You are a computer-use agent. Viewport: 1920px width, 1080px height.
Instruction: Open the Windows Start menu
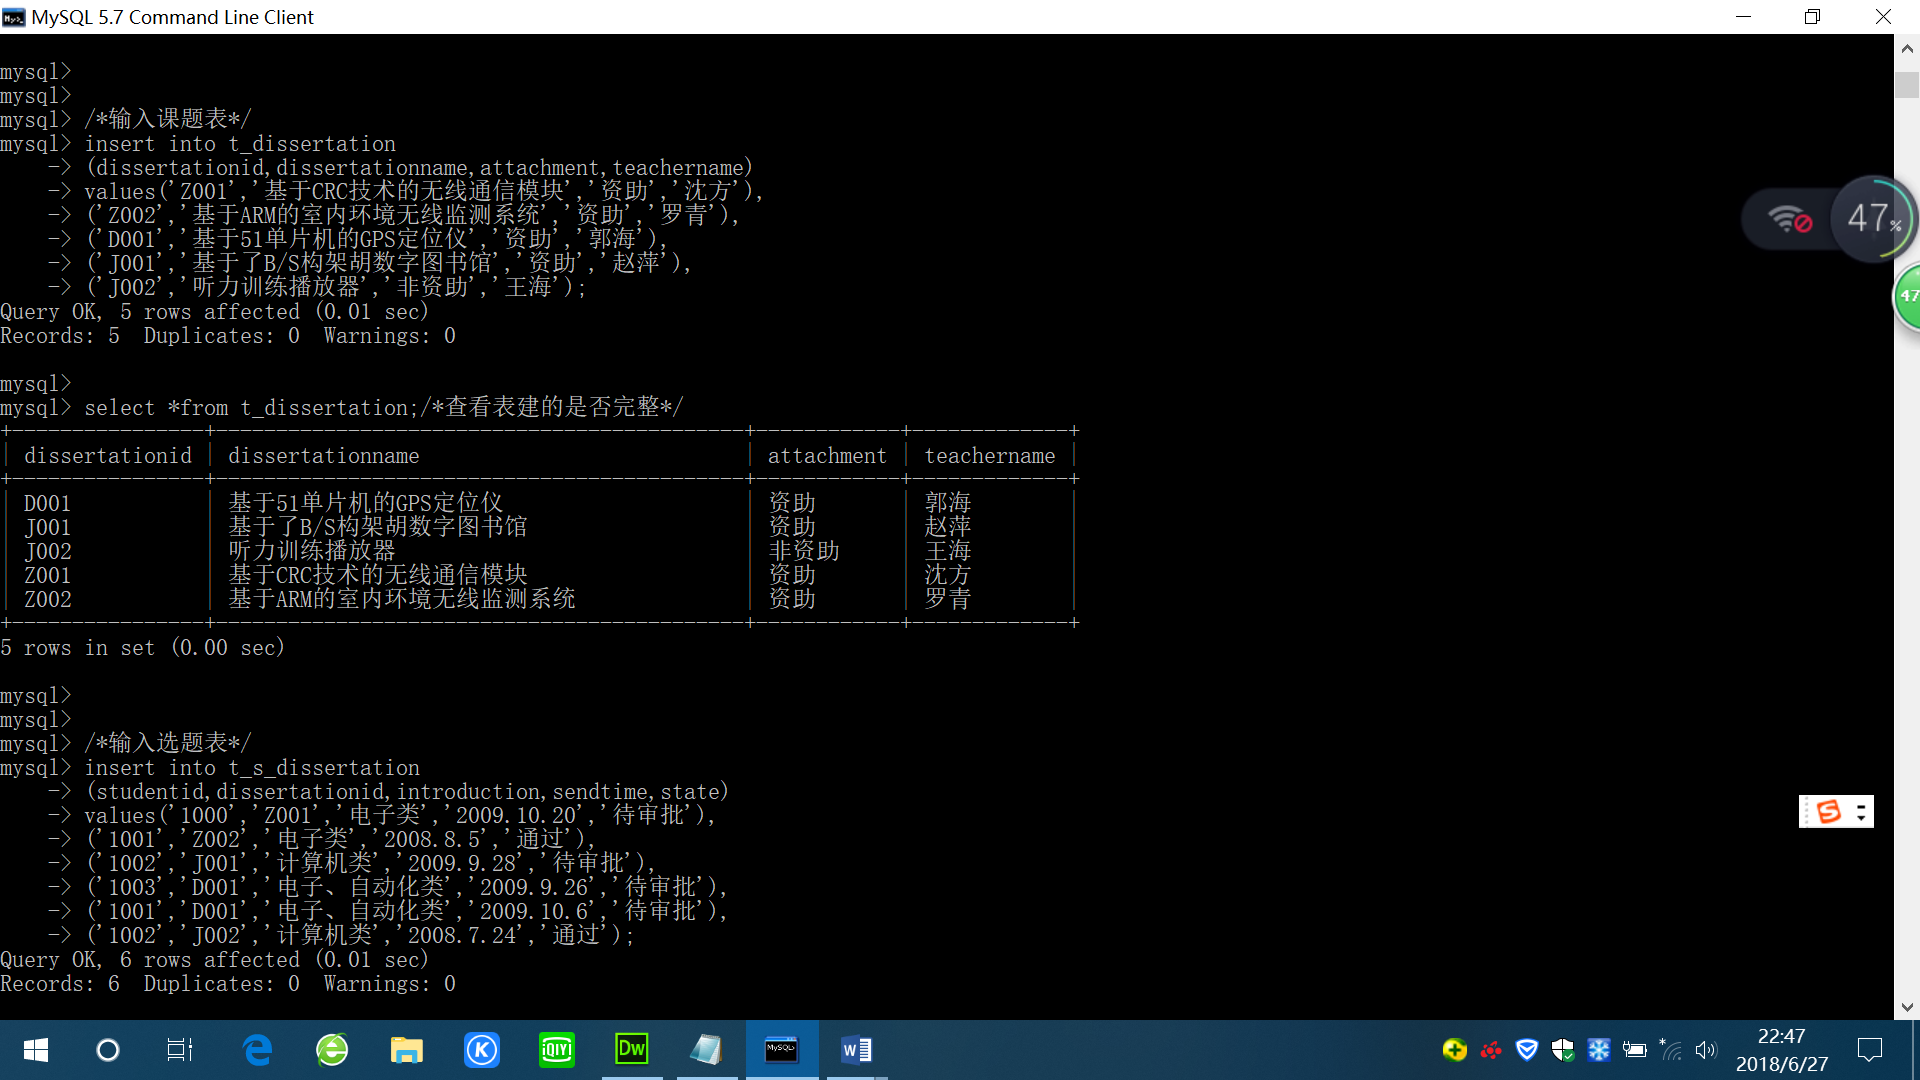coord(36,1050)
